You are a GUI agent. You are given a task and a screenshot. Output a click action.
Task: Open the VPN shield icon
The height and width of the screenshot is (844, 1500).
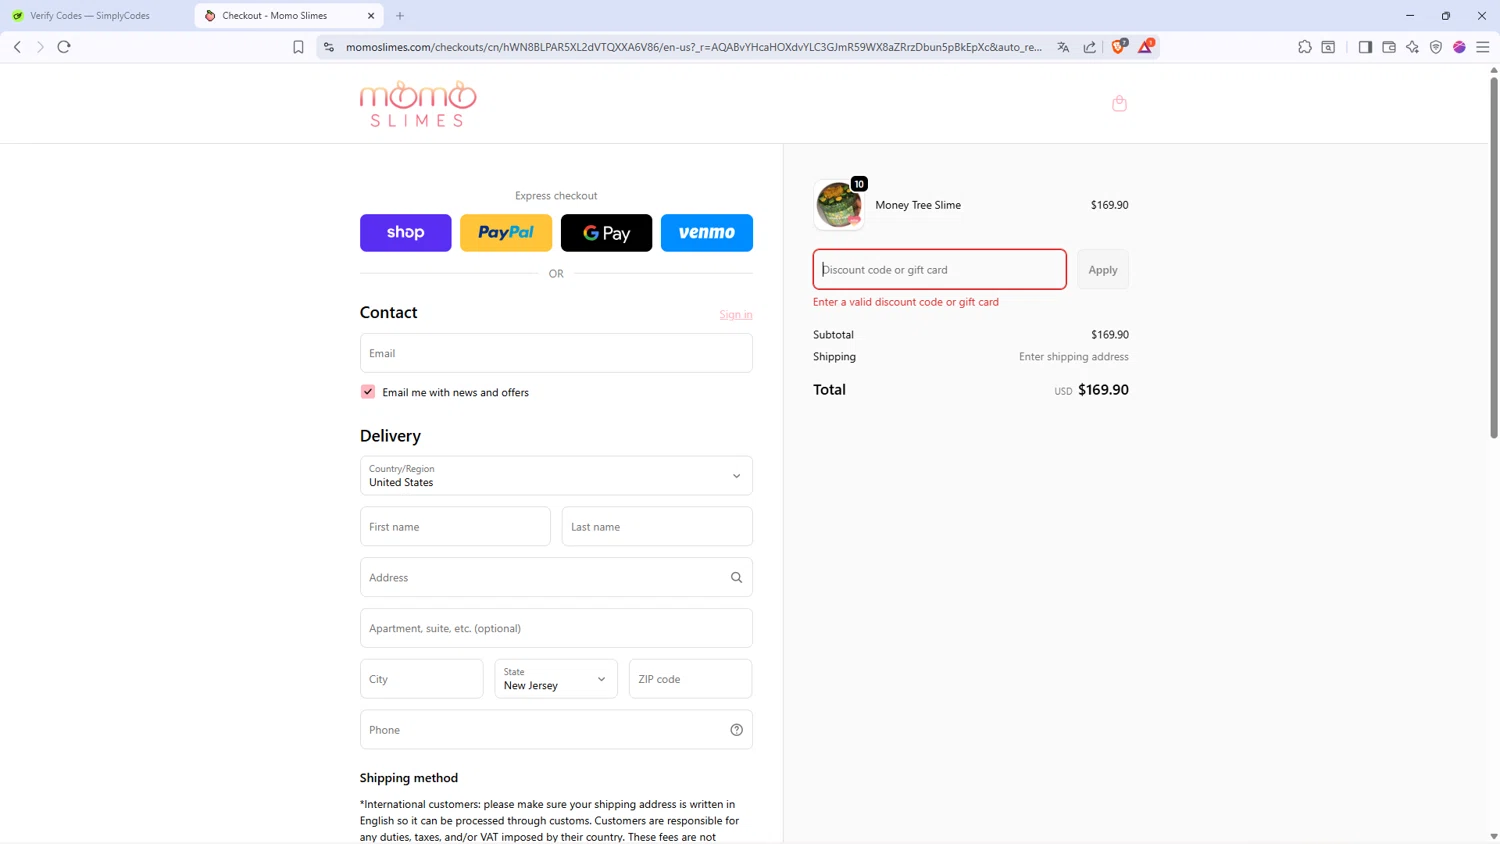1436,47
